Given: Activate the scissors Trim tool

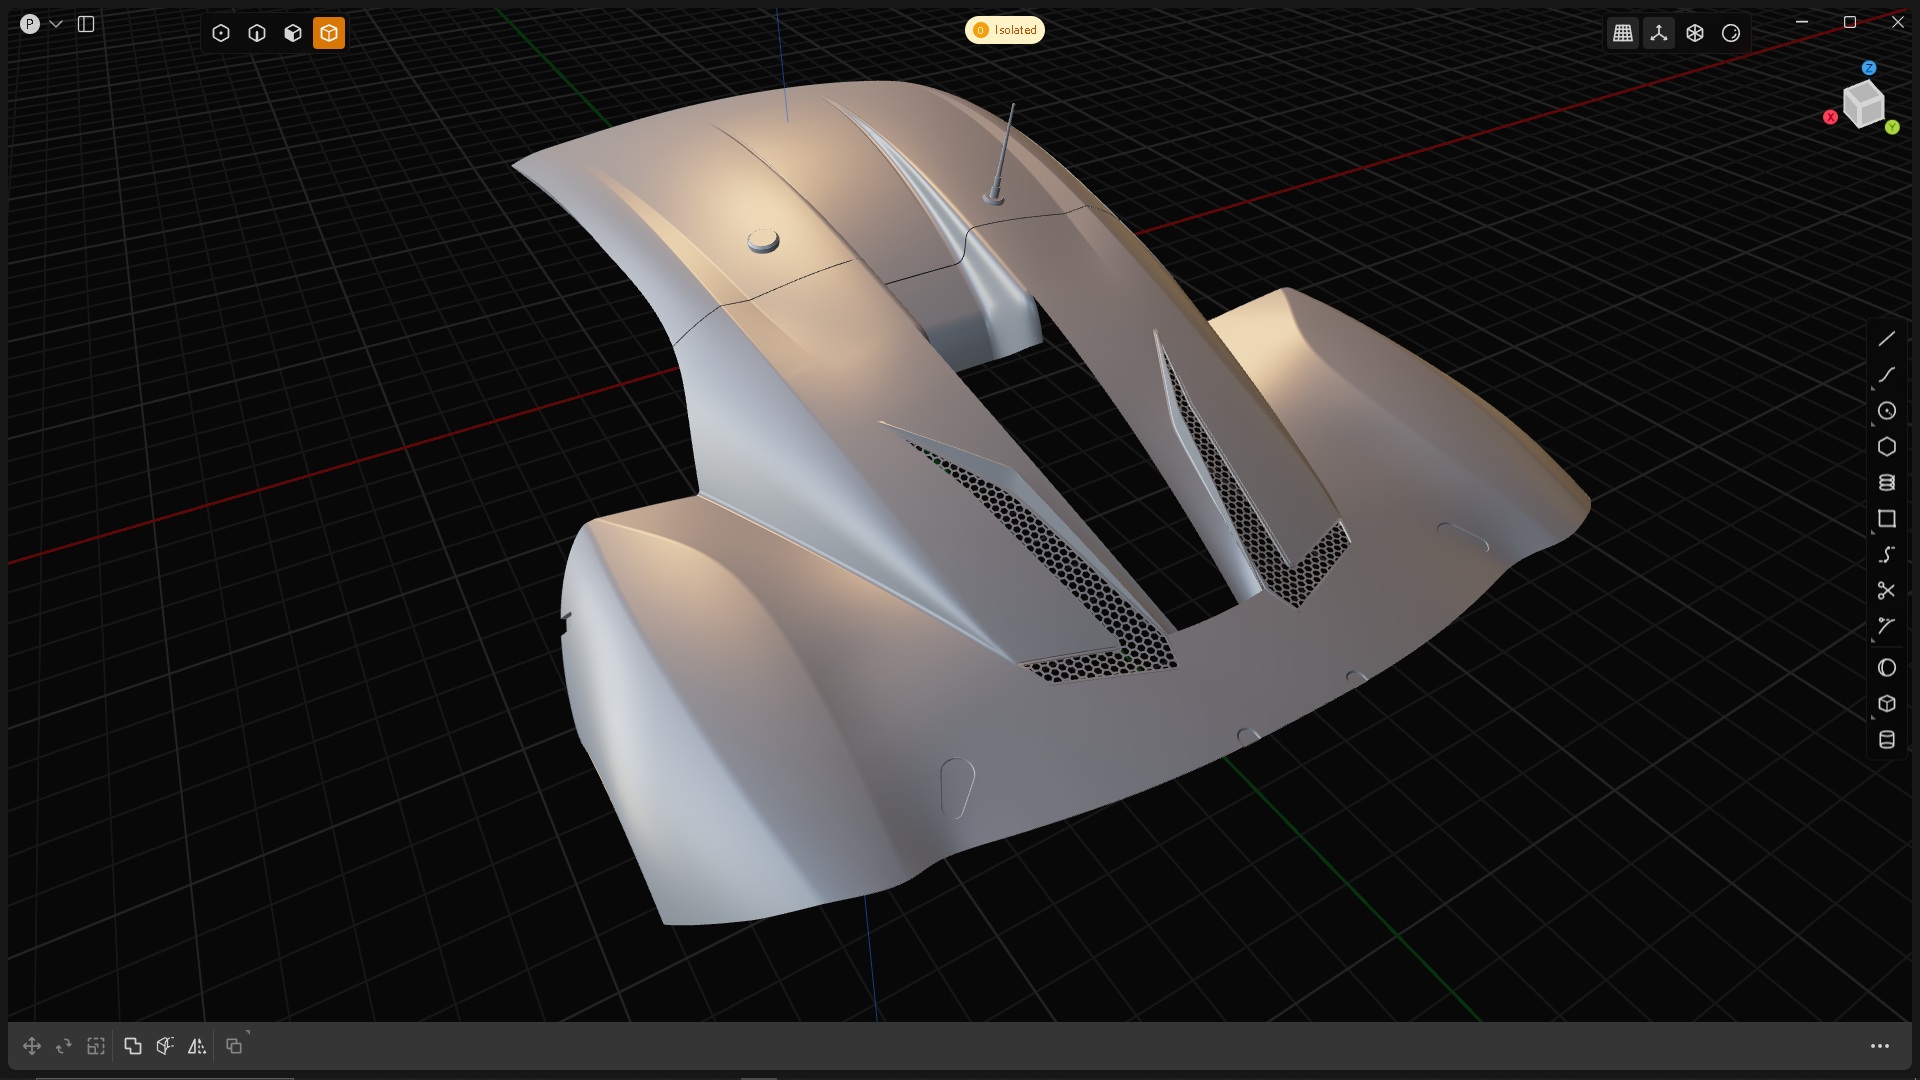Looking at the screenshot, I should [1886, 591].
